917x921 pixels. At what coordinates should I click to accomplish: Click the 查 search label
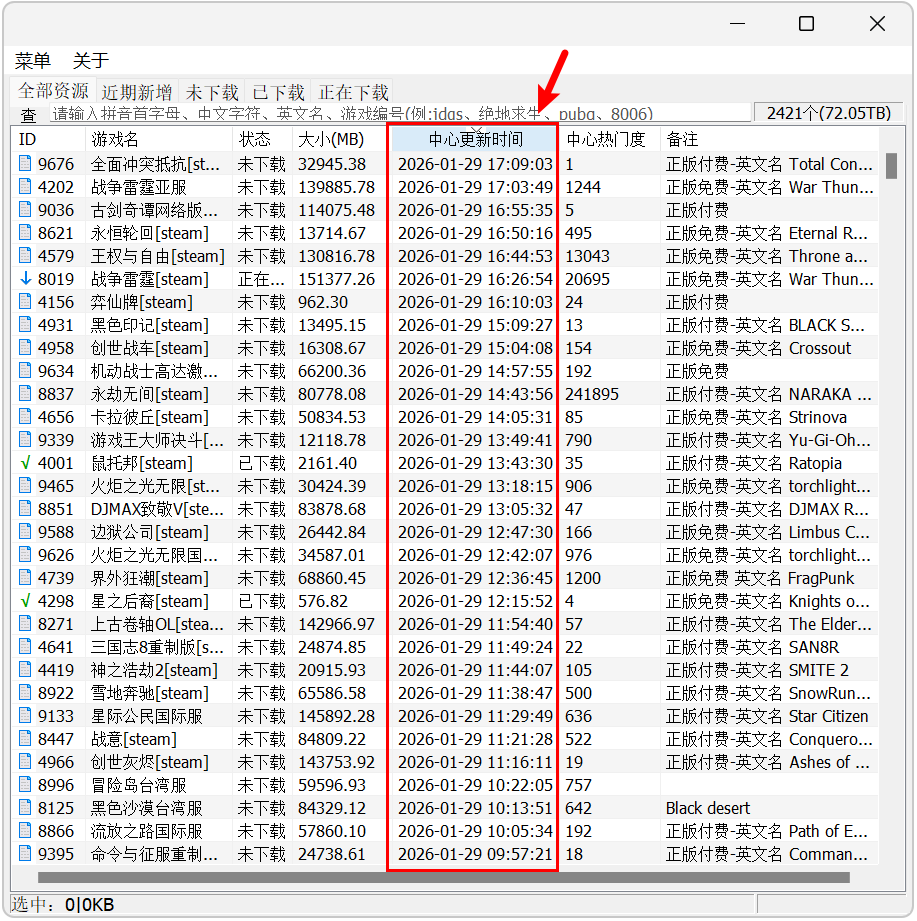28,115
